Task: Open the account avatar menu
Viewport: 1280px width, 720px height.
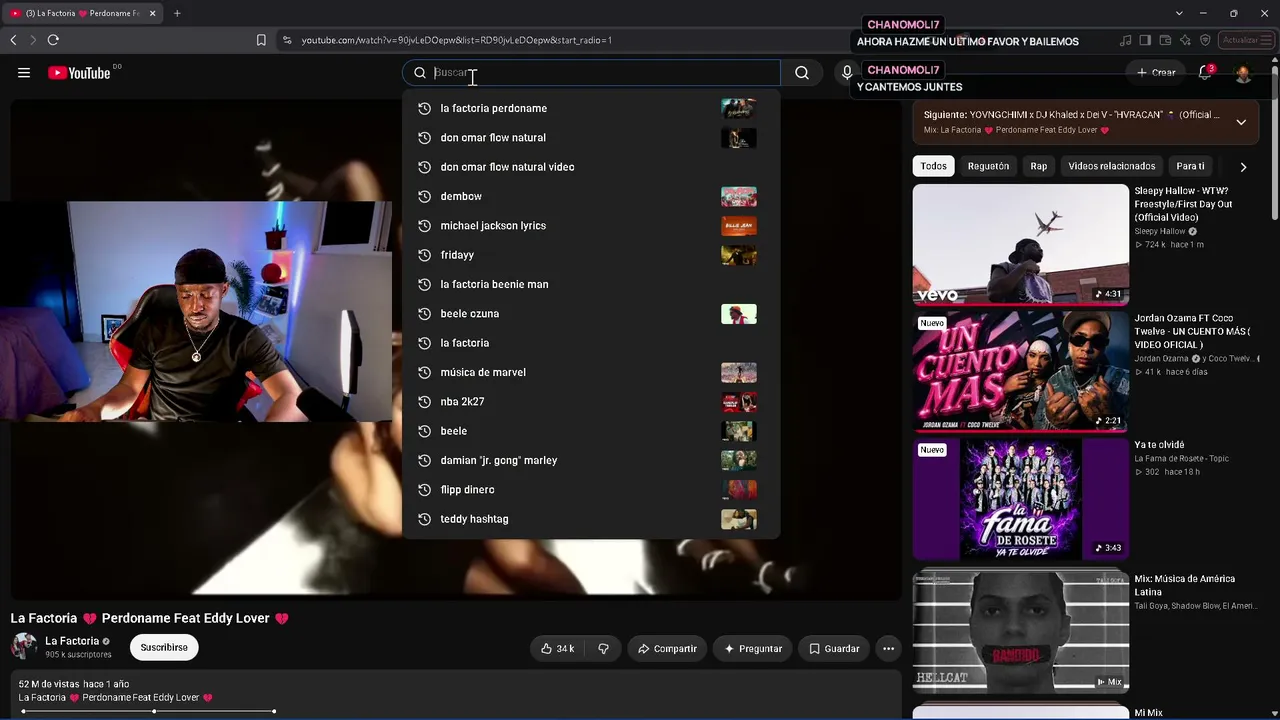Action: pos(1243,73)
